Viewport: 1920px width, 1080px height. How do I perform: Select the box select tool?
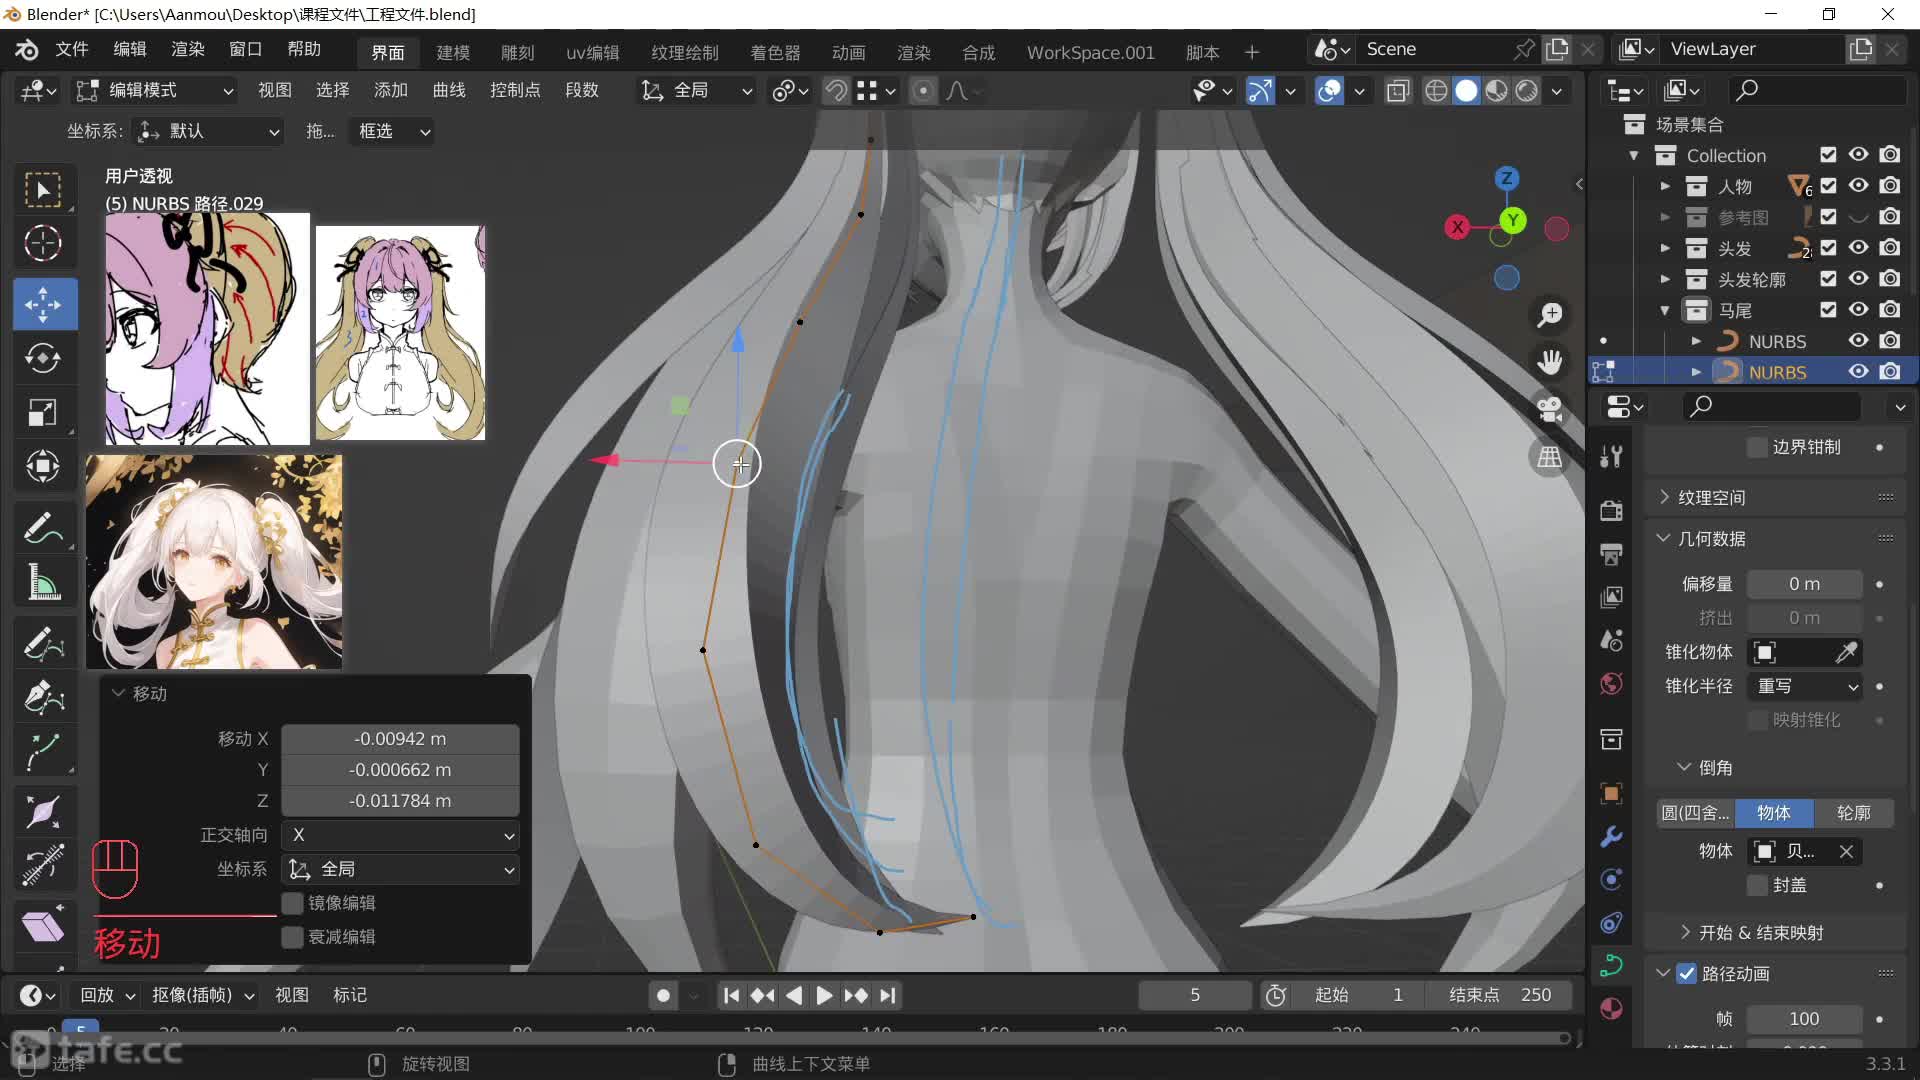43,190
